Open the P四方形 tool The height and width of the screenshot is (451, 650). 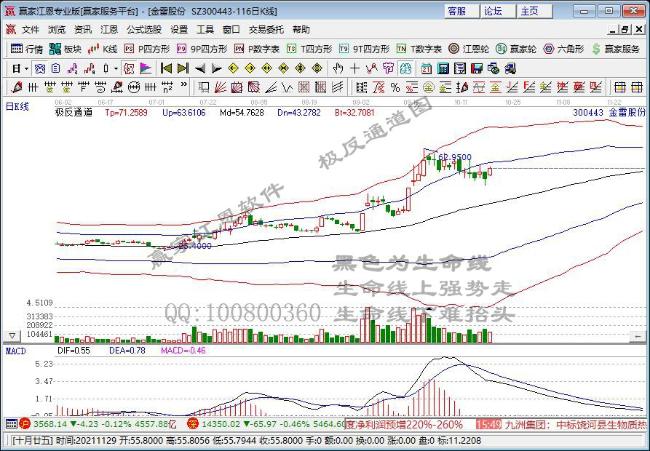(147, 49)
